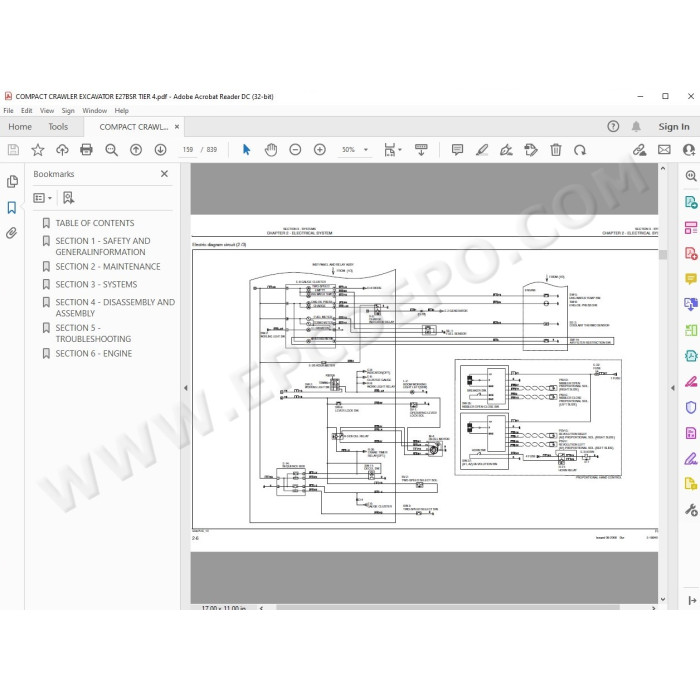Click the trash delete icon

pos(555,150)
